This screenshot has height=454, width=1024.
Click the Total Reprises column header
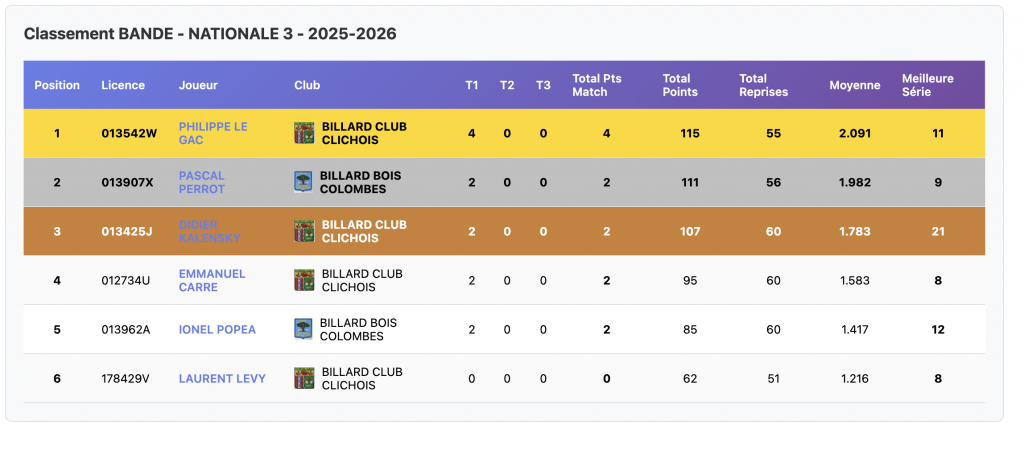click(763, 85)
